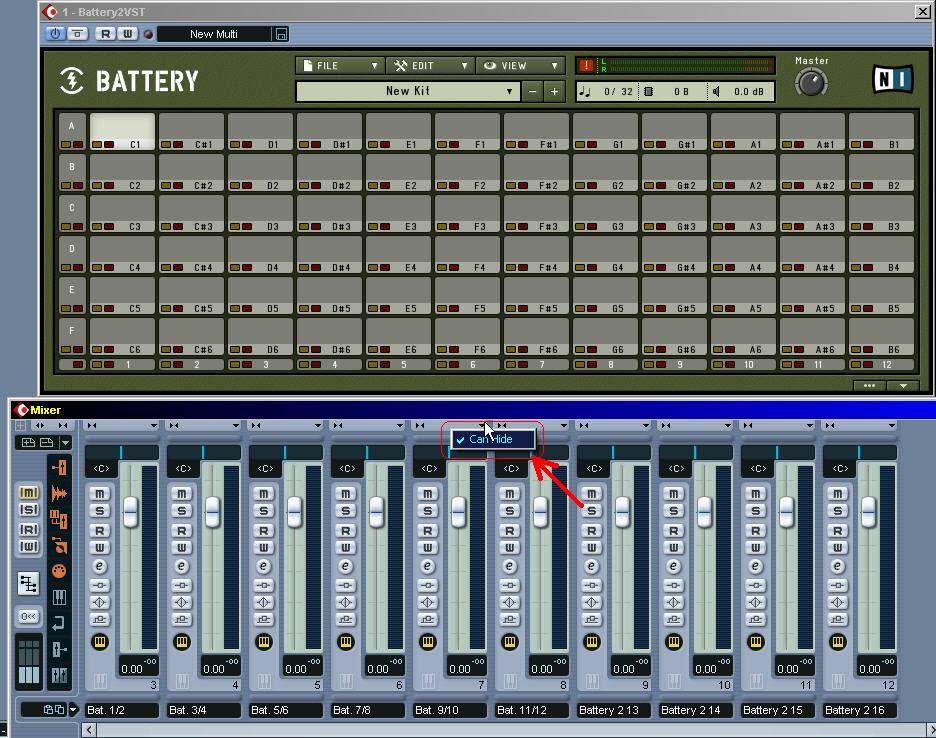Narrow the Bat. 3/4 channel strip width

pos(174,426)
